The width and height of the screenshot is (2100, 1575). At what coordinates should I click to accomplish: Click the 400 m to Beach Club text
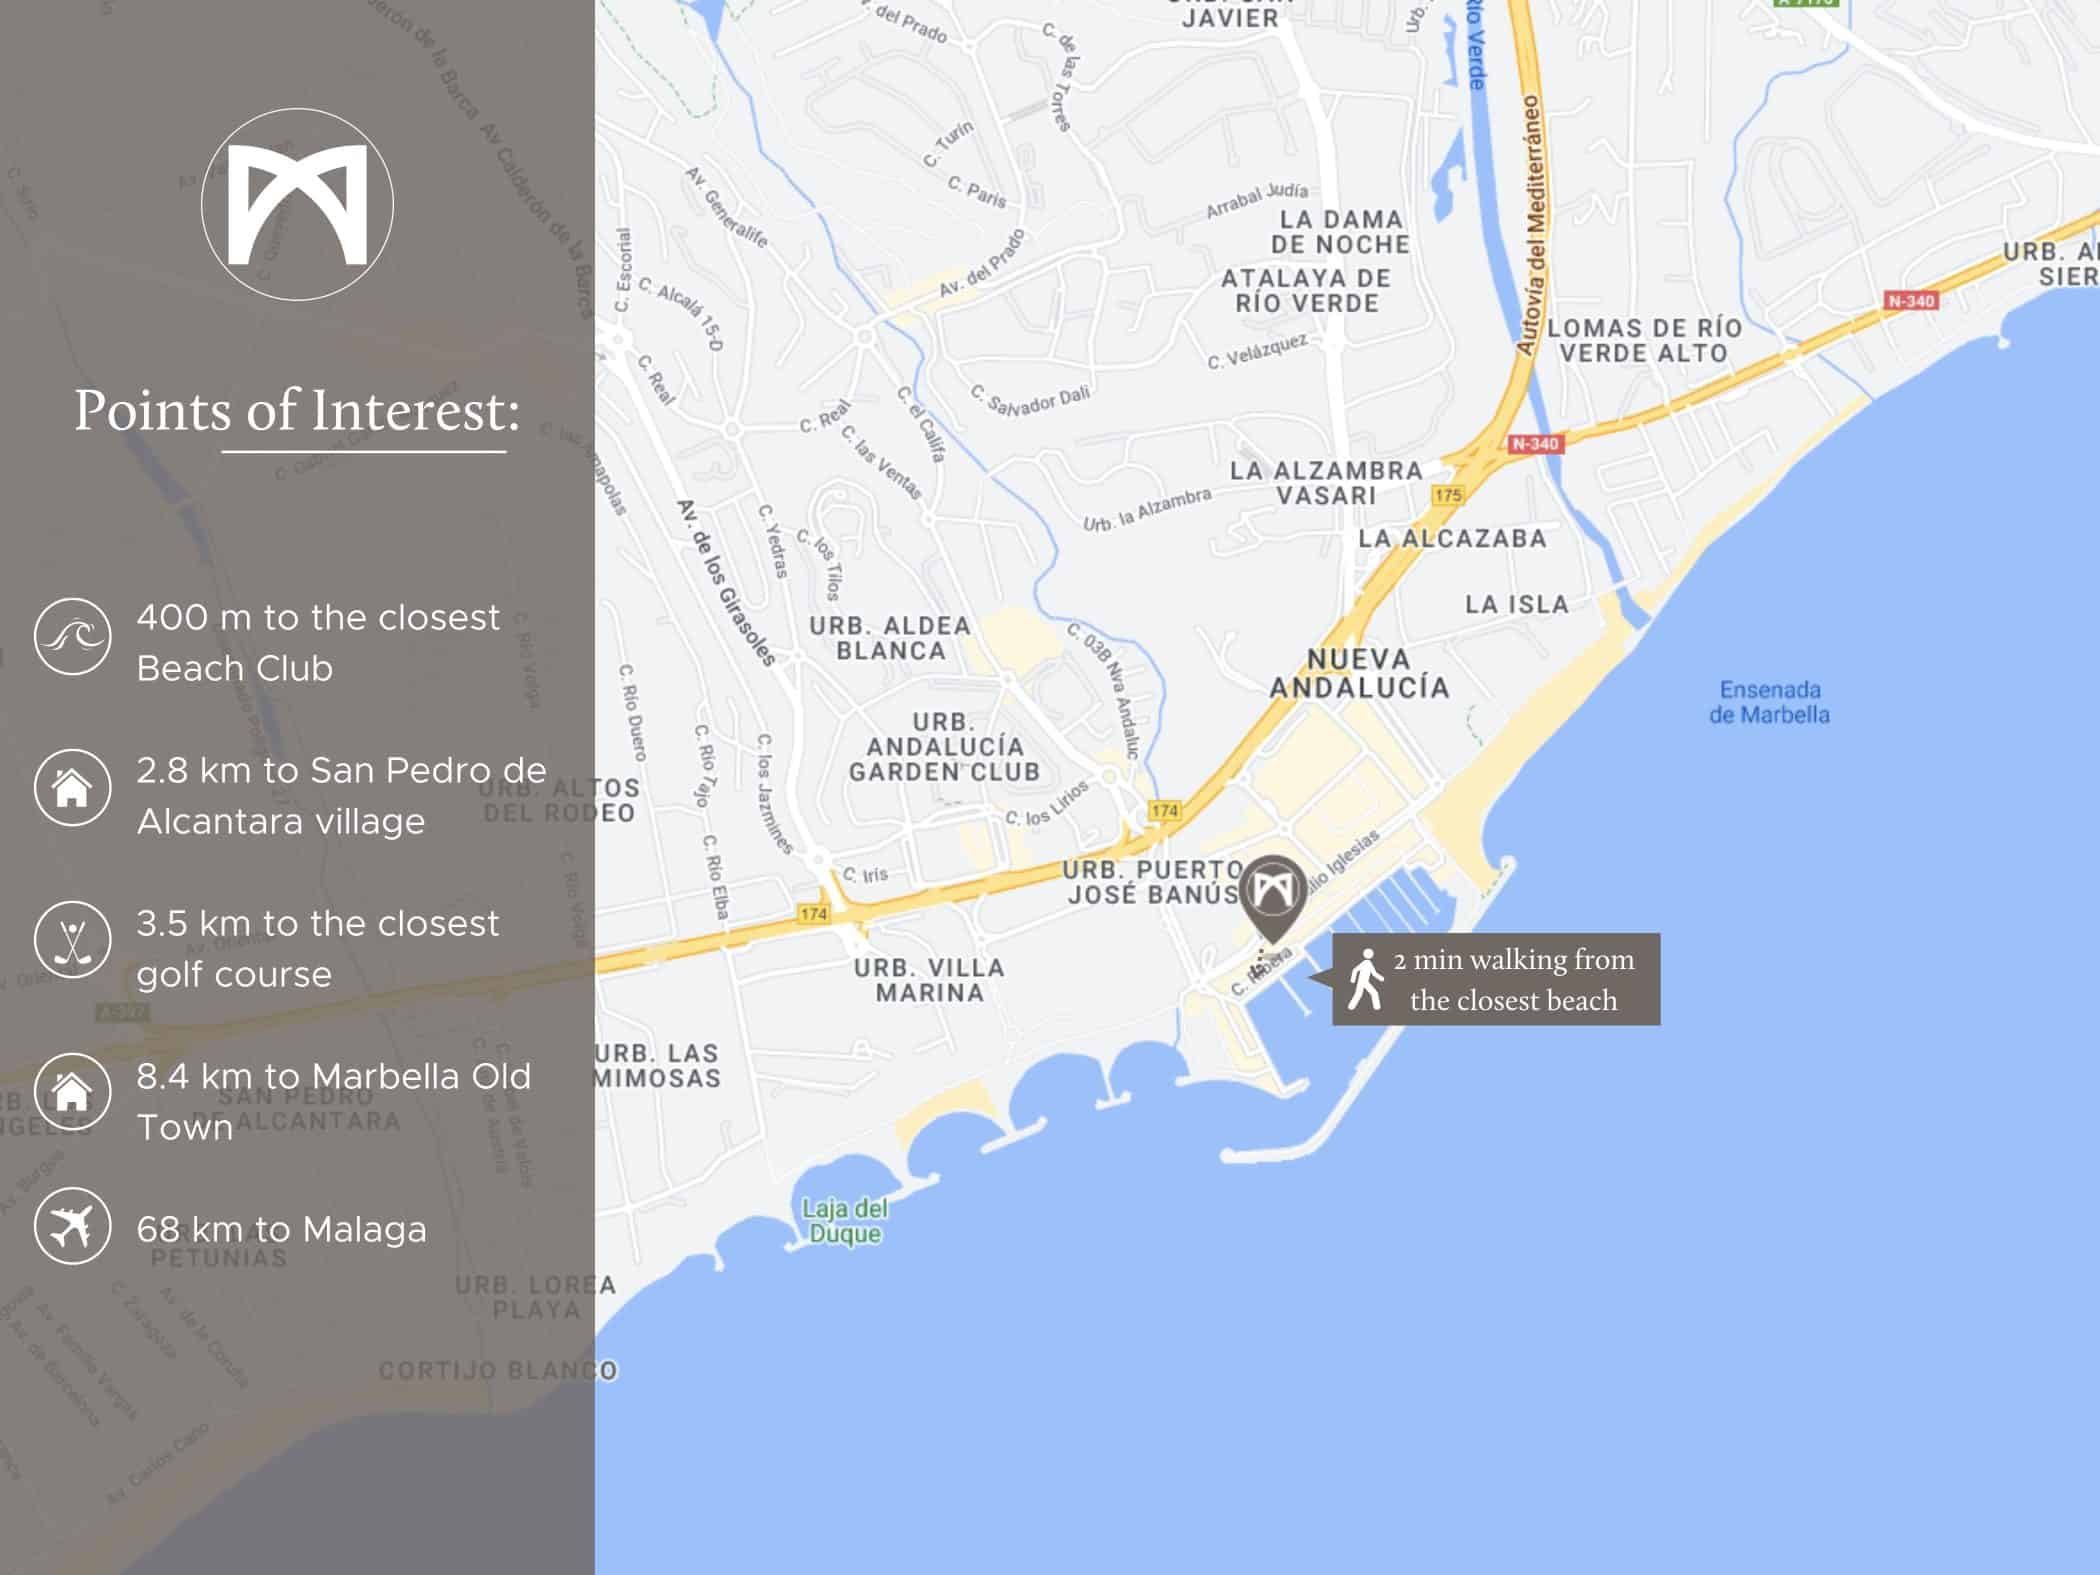(x=317, y=642)
